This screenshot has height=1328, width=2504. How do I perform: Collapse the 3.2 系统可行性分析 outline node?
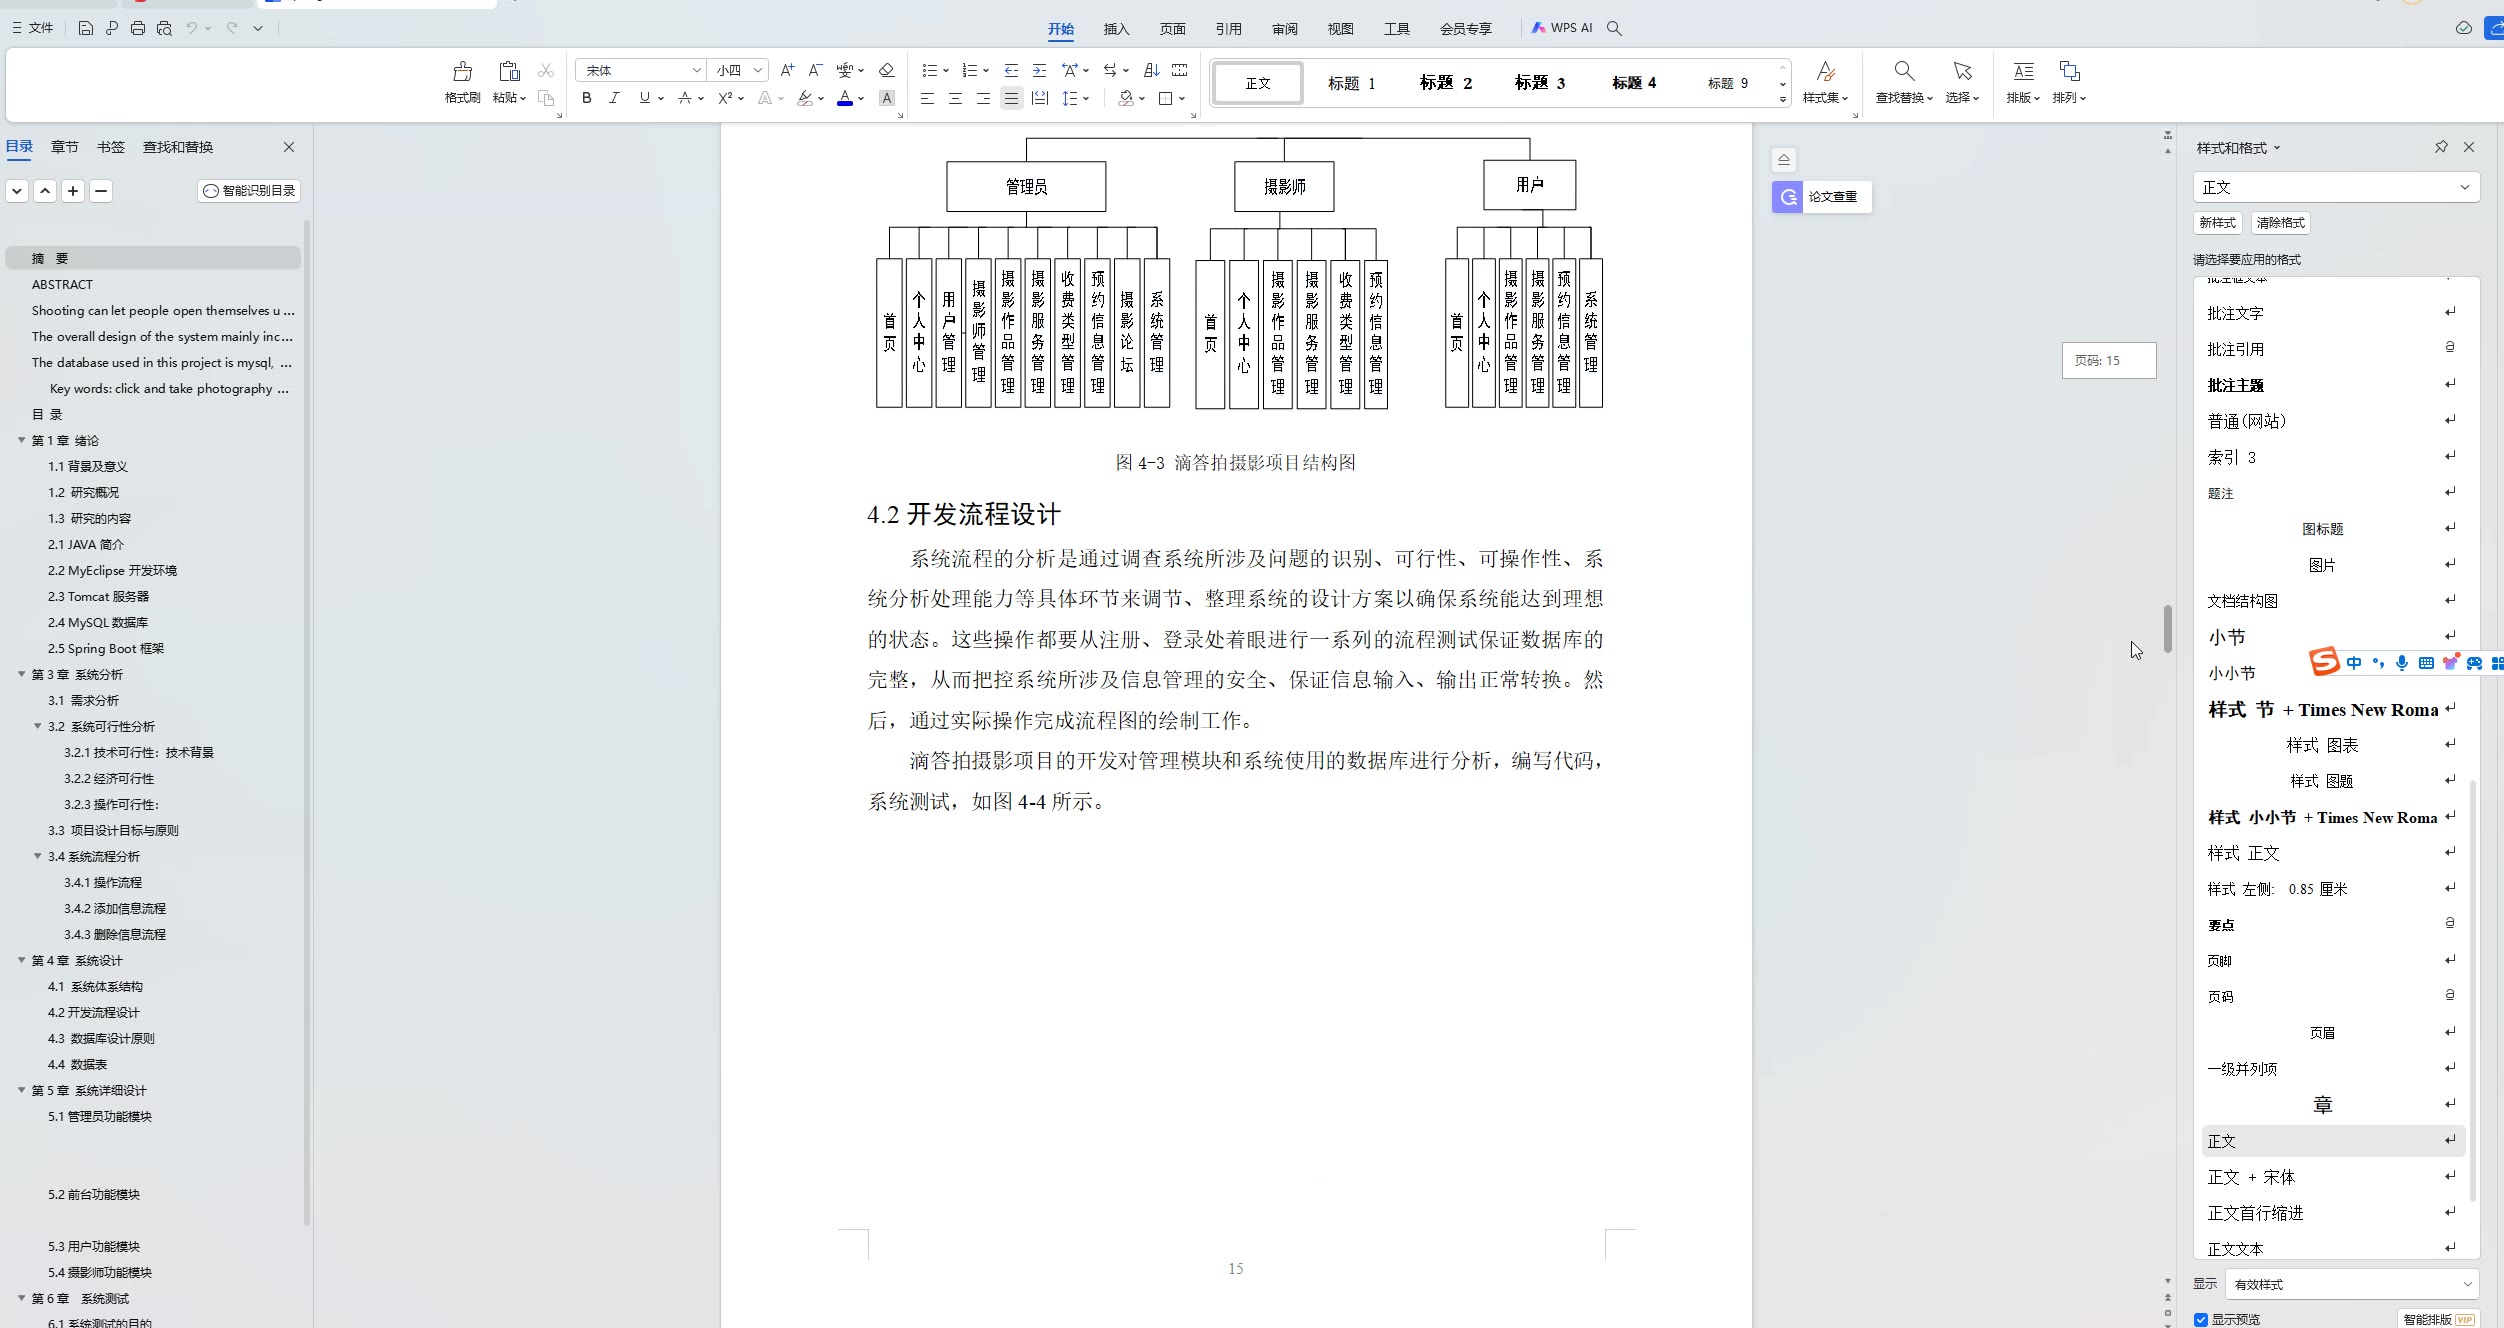pos(37,726)
